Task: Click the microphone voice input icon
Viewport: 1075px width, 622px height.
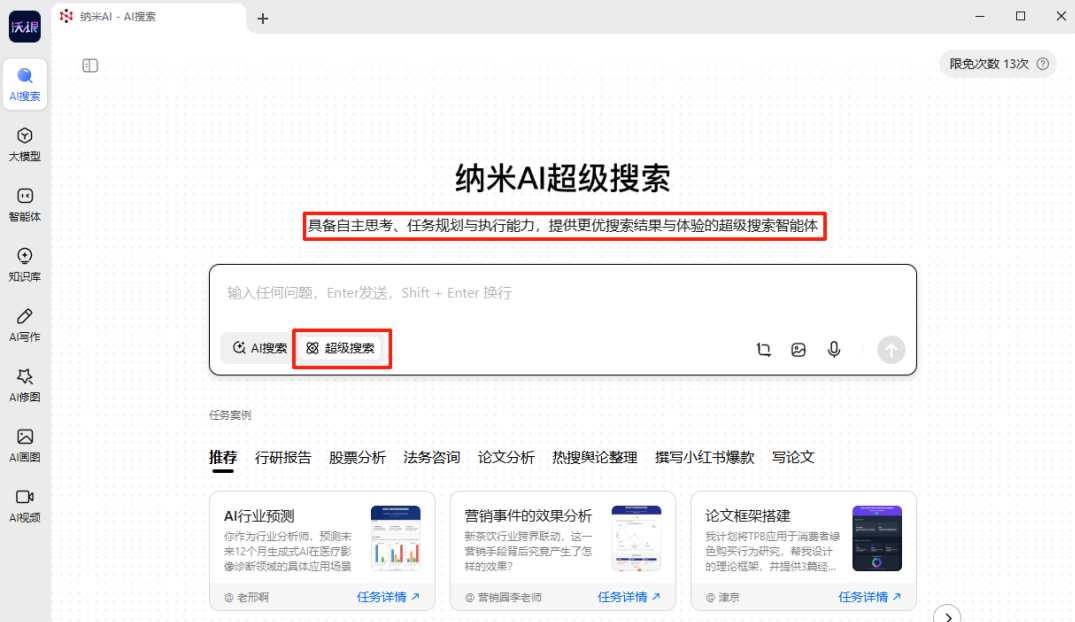Action: [834, 350]
